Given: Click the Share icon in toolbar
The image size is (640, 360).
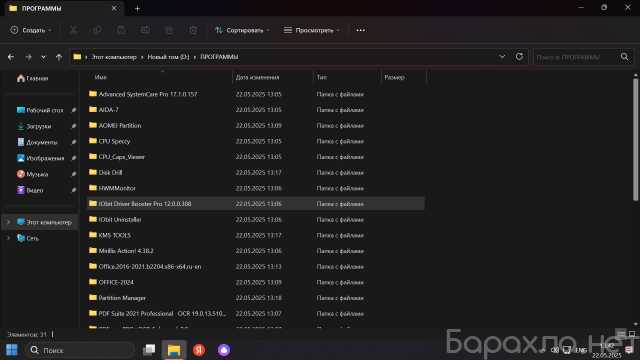Looking at the screenshot, I should (x=169, y=30).
